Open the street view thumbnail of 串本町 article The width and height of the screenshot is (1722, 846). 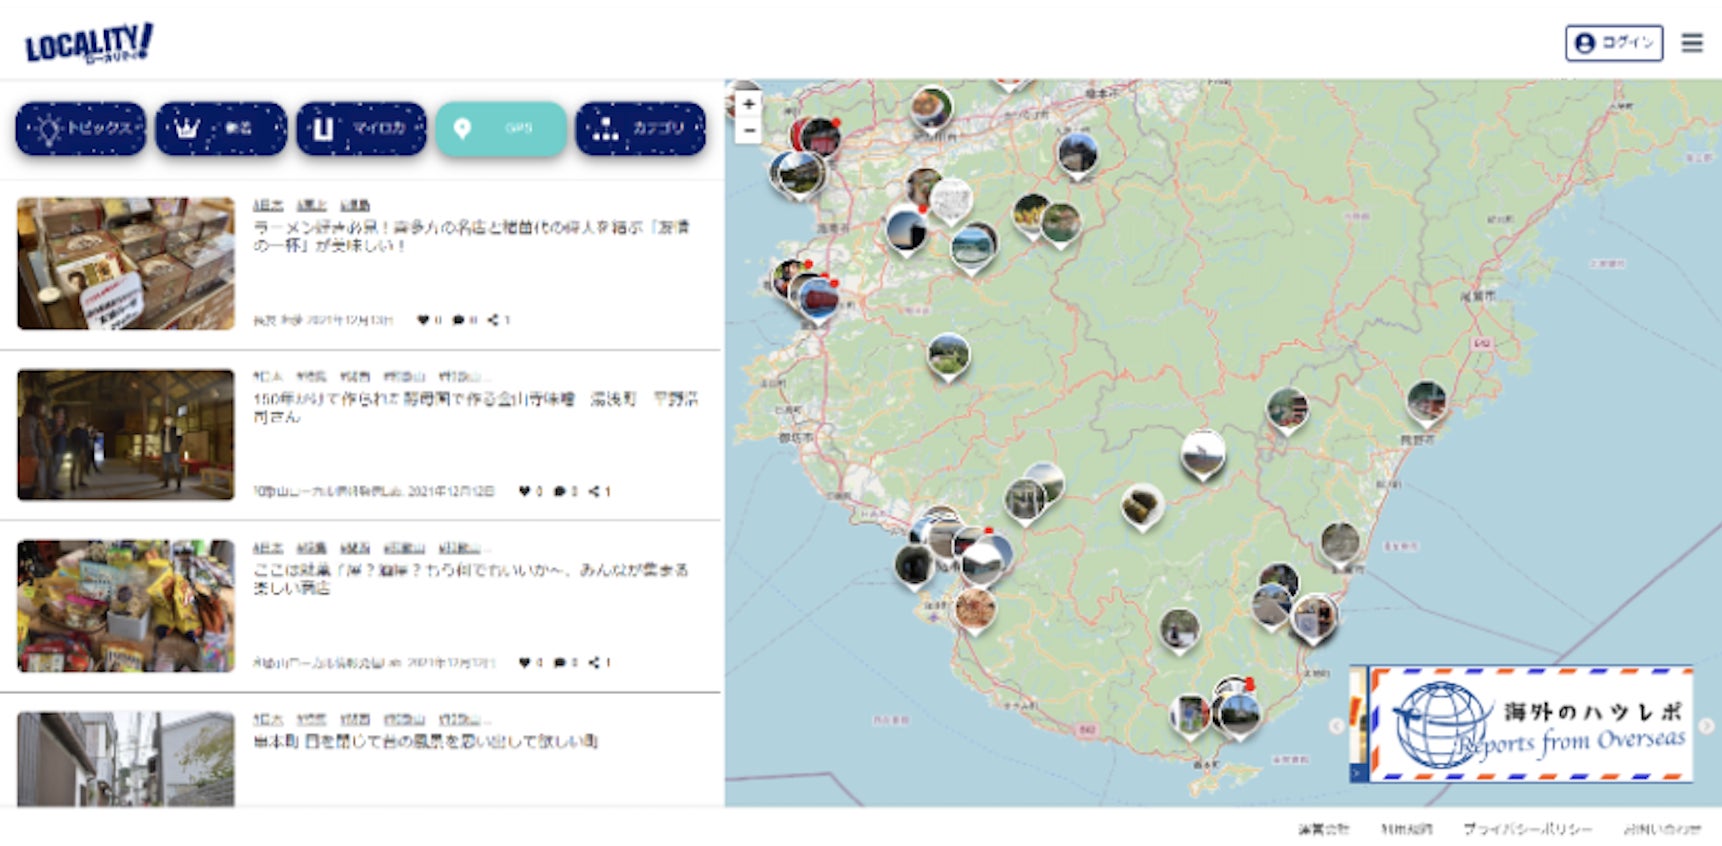pyautogui.click(x=126, y=759)
